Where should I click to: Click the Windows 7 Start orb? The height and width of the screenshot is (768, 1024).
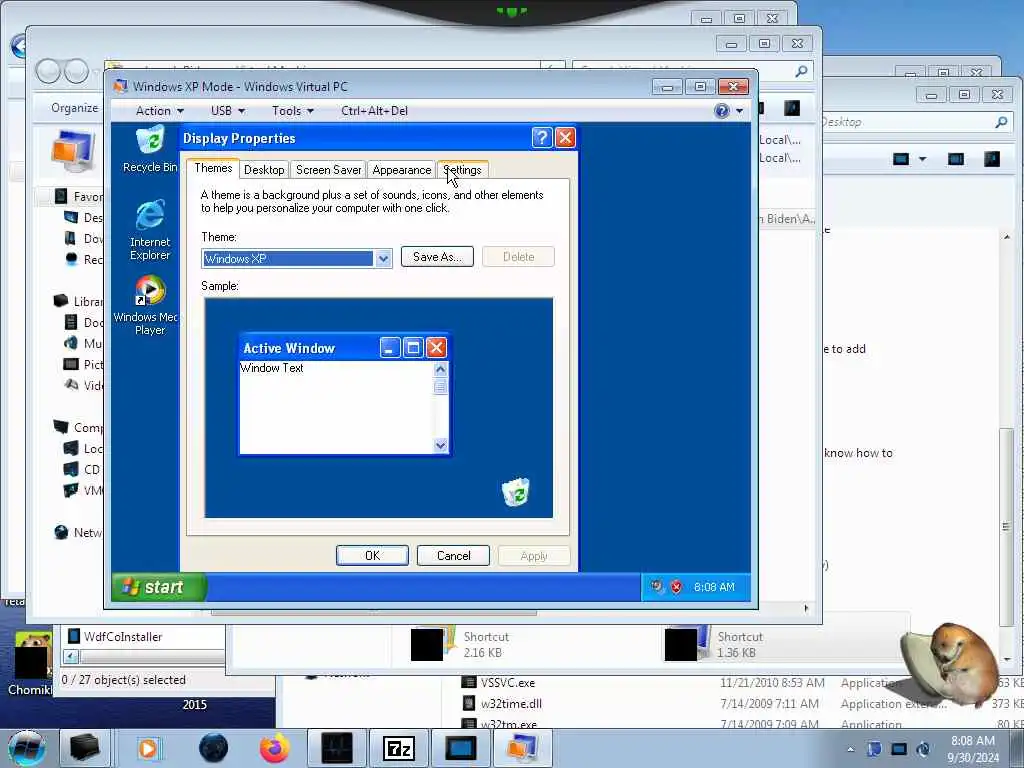(27, 748)
